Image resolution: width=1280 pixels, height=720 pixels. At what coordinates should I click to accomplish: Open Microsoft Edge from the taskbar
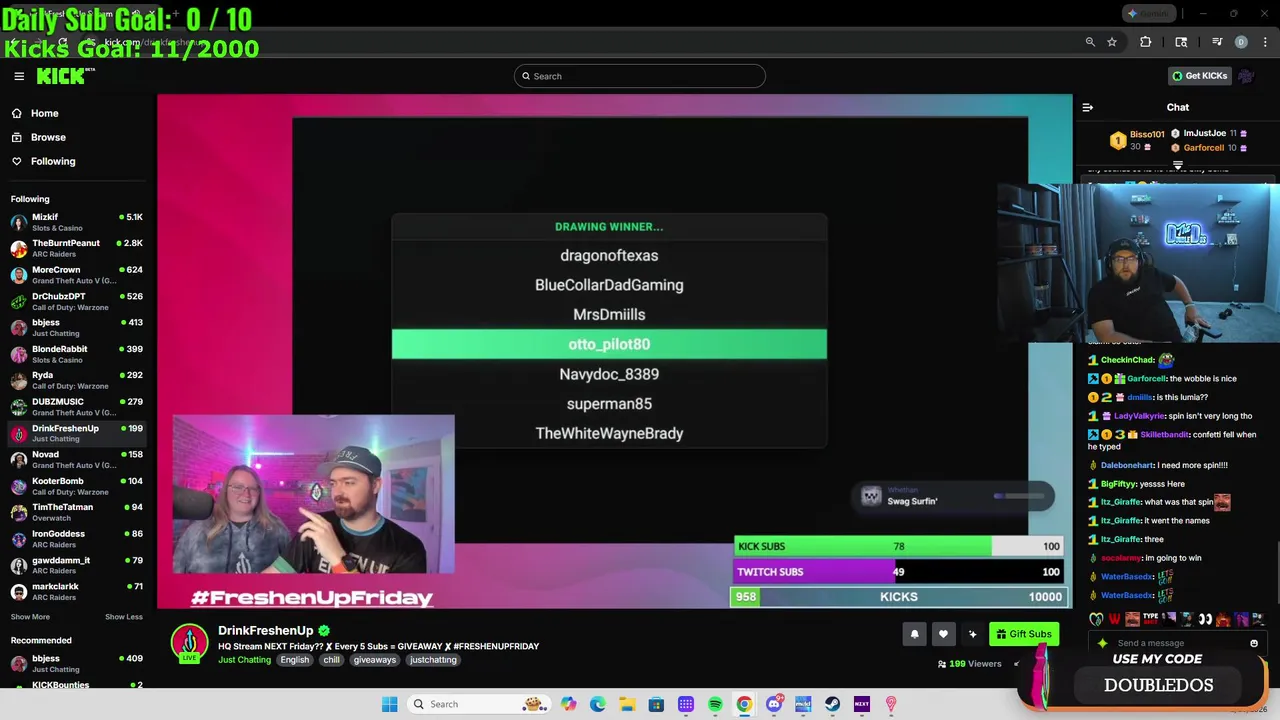tap(598, 704)
